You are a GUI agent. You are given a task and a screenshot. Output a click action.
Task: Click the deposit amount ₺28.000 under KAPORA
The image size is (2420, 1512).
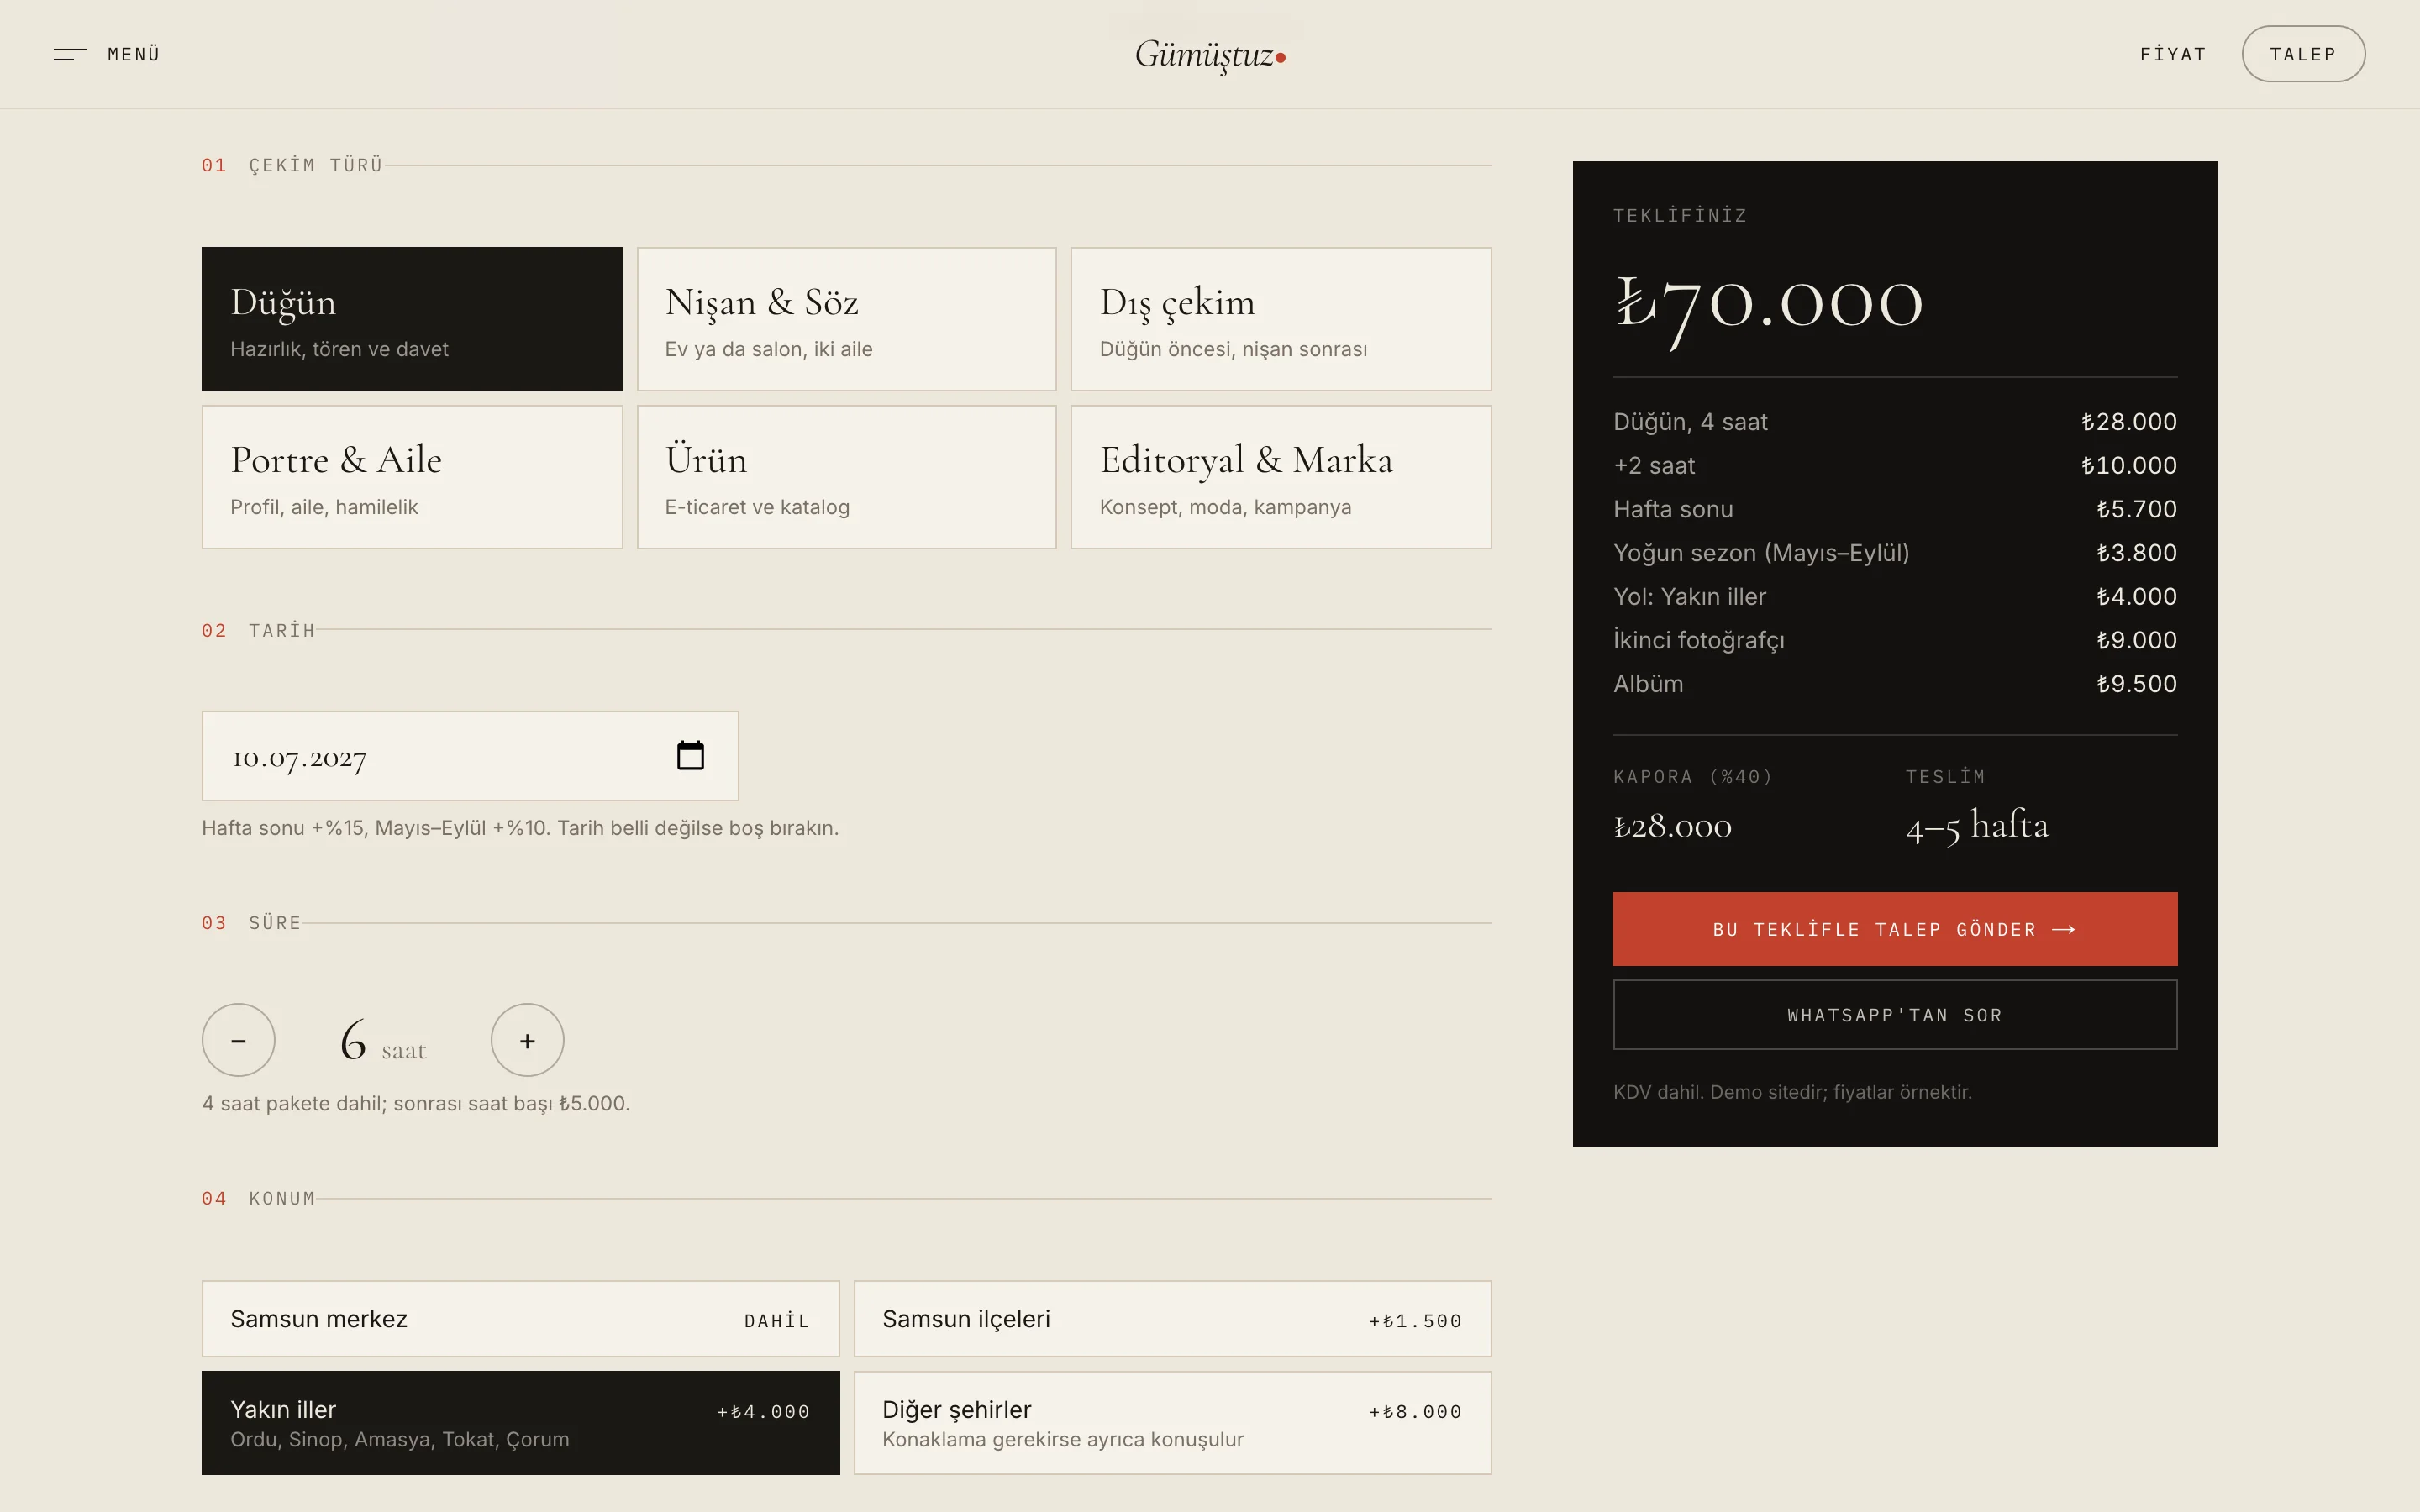click(x=1672, y=826)
